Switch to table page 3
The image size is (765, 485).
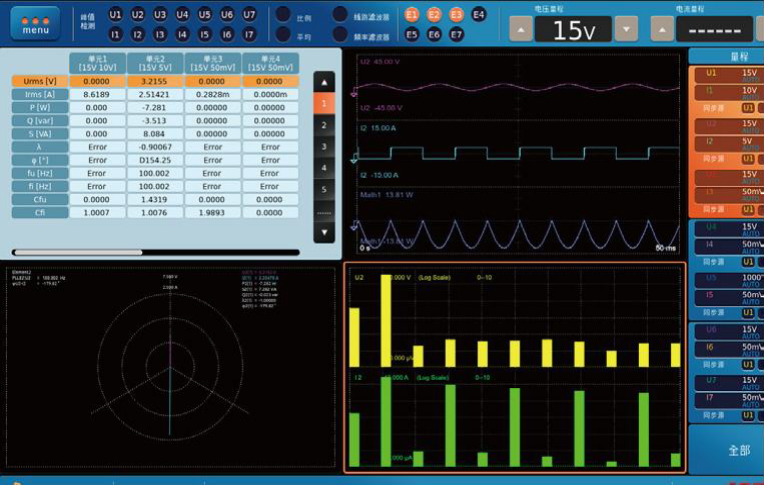pyautogui.click(x=324, y=146)
